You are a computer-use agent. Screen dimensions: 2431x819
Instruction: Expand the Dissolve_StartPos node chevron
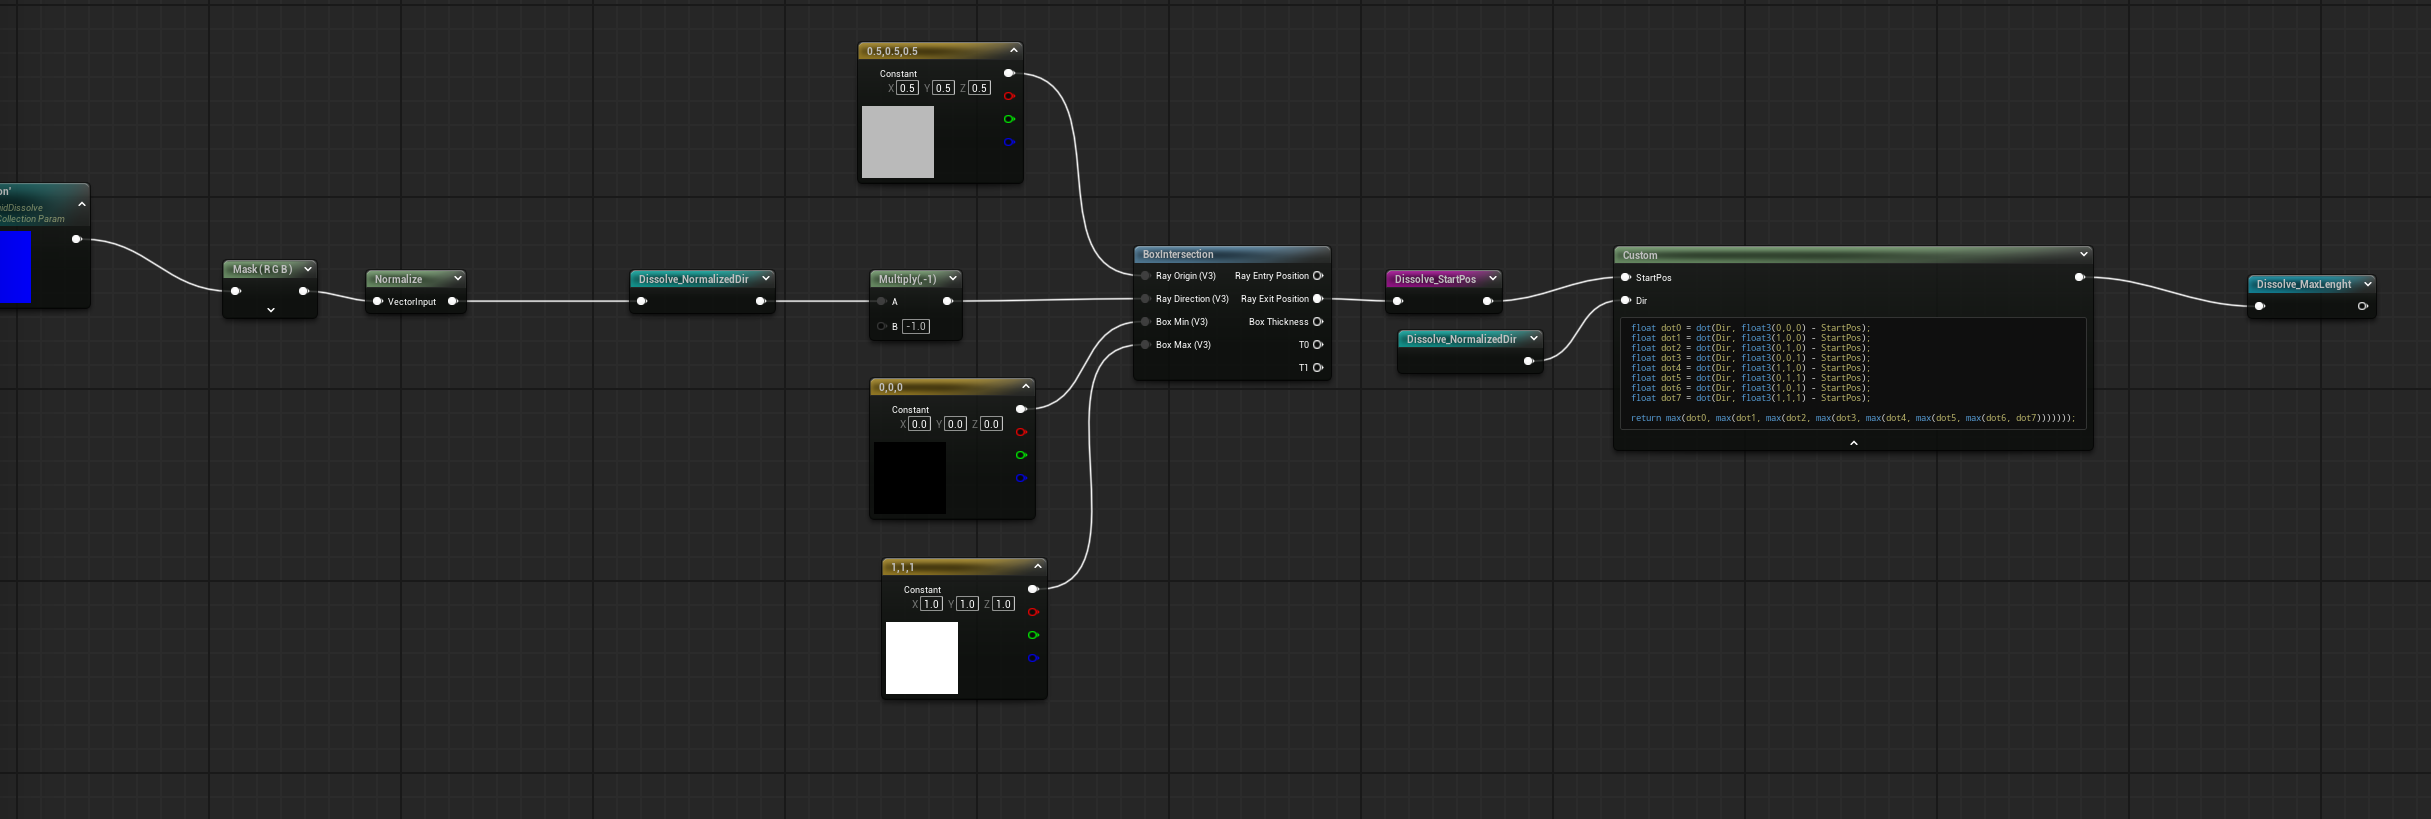[1492, 278]
